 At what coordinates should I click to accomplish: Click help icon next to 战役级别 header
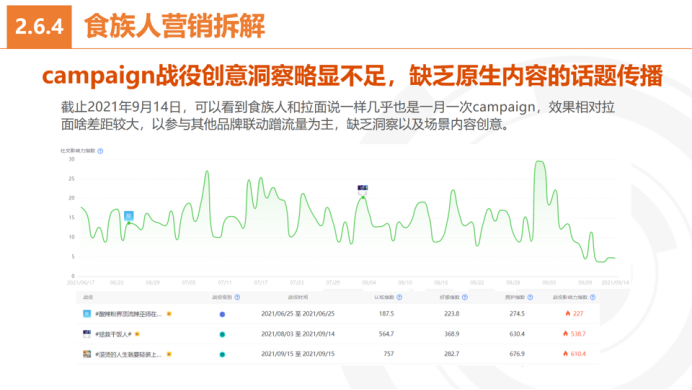point(237,297)
